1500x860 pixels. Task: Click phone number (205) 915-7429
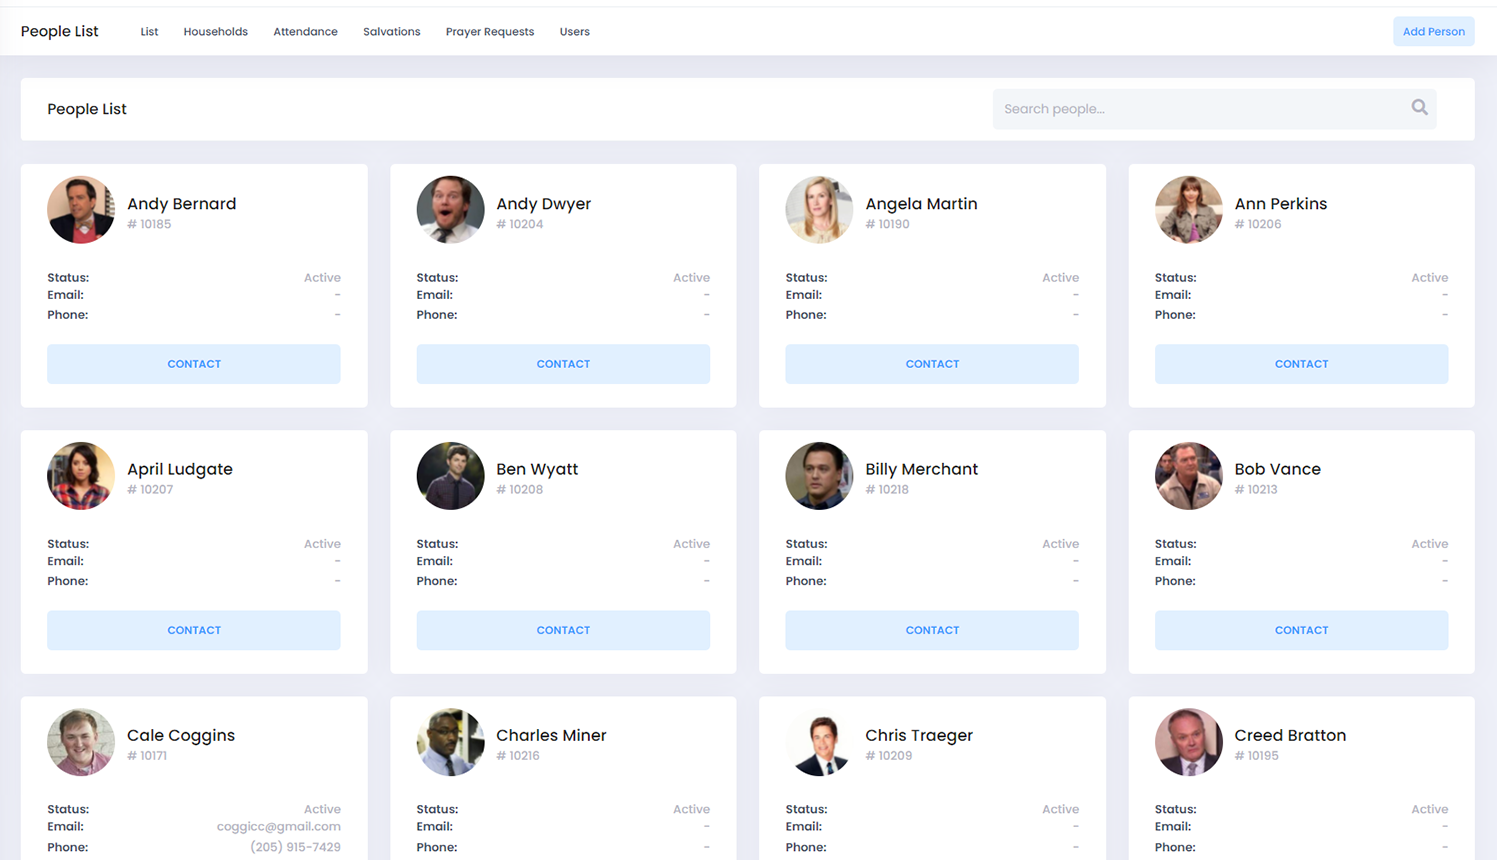pyautogui.click(x=295, y=847)
